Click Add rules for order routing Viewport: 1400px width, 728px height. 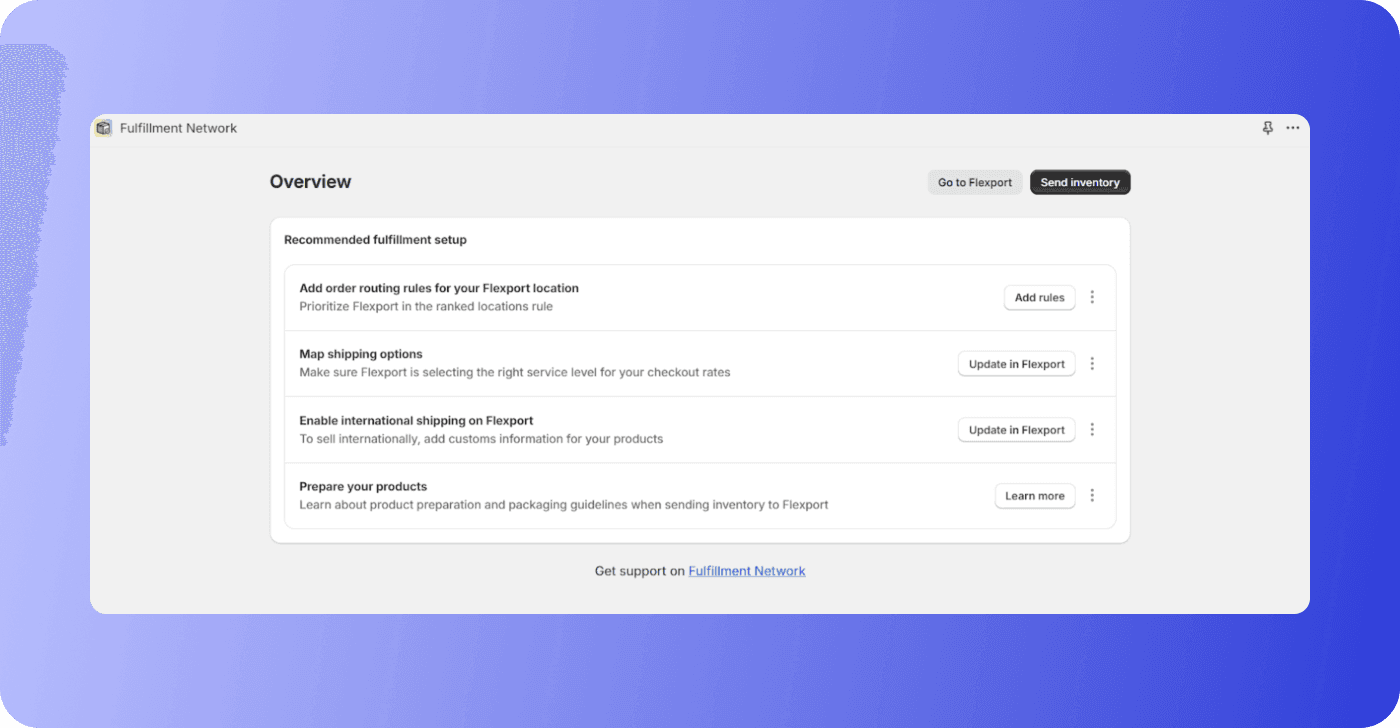1039,297
